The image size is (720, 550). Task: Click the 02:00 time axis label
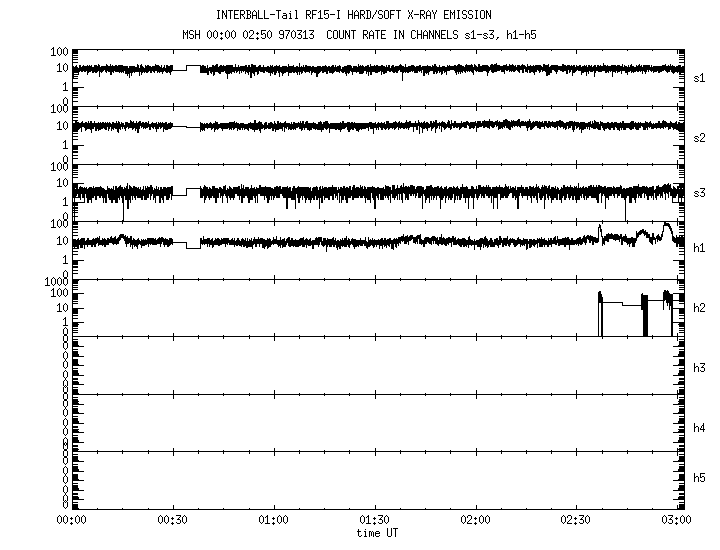click(x=476, y=520)
